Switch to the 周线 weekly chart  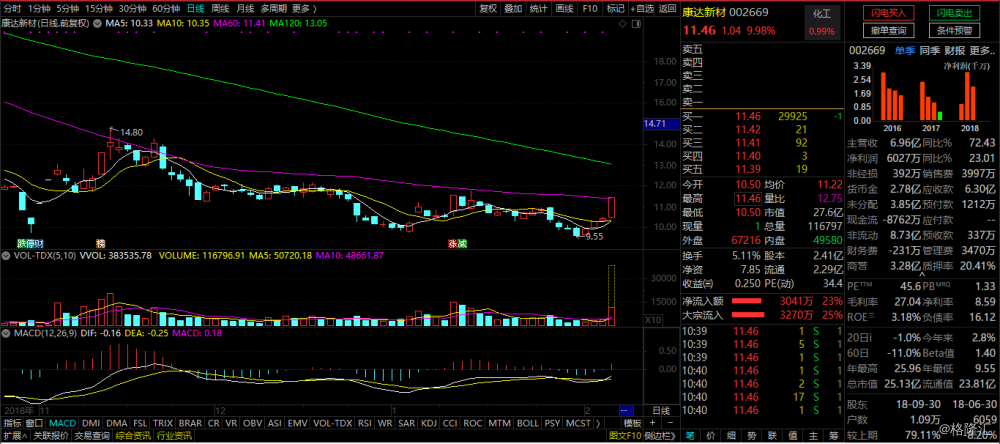point(220,8)
